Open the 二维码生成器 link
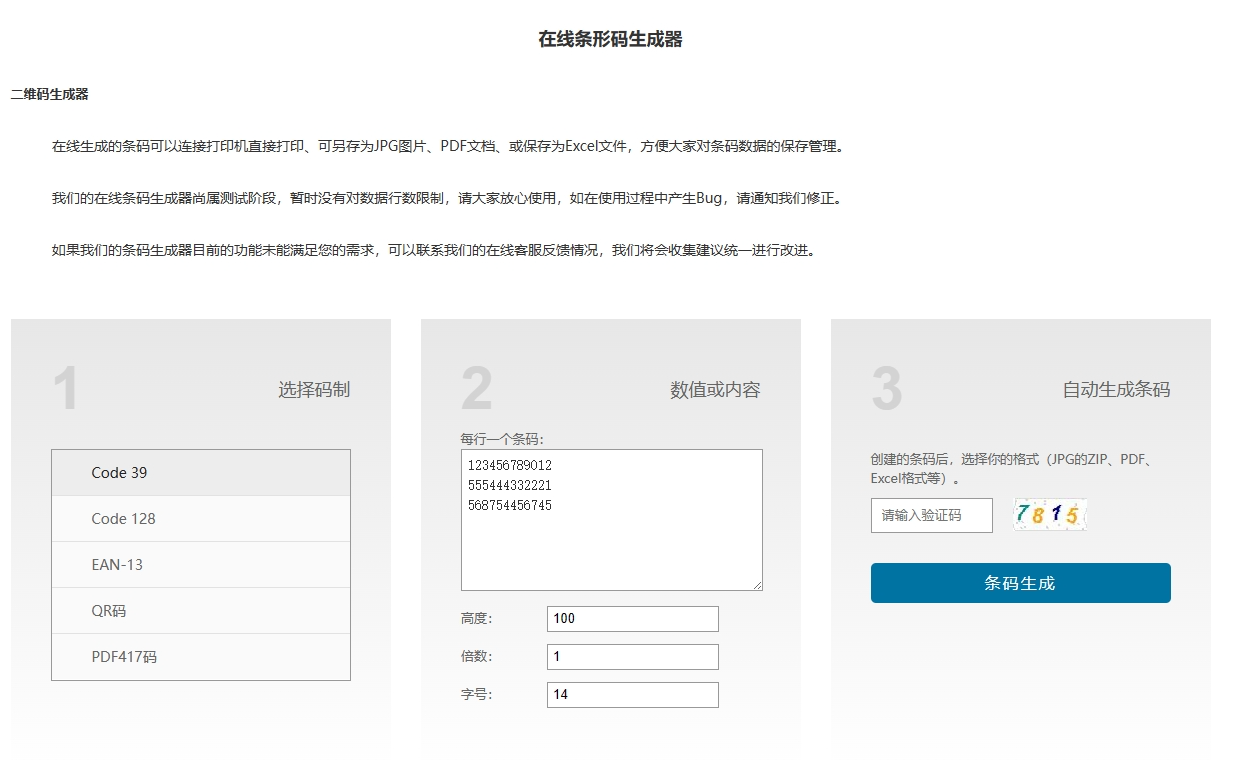1235x760 pixels. pyautogui.click(x=50, y=94)
